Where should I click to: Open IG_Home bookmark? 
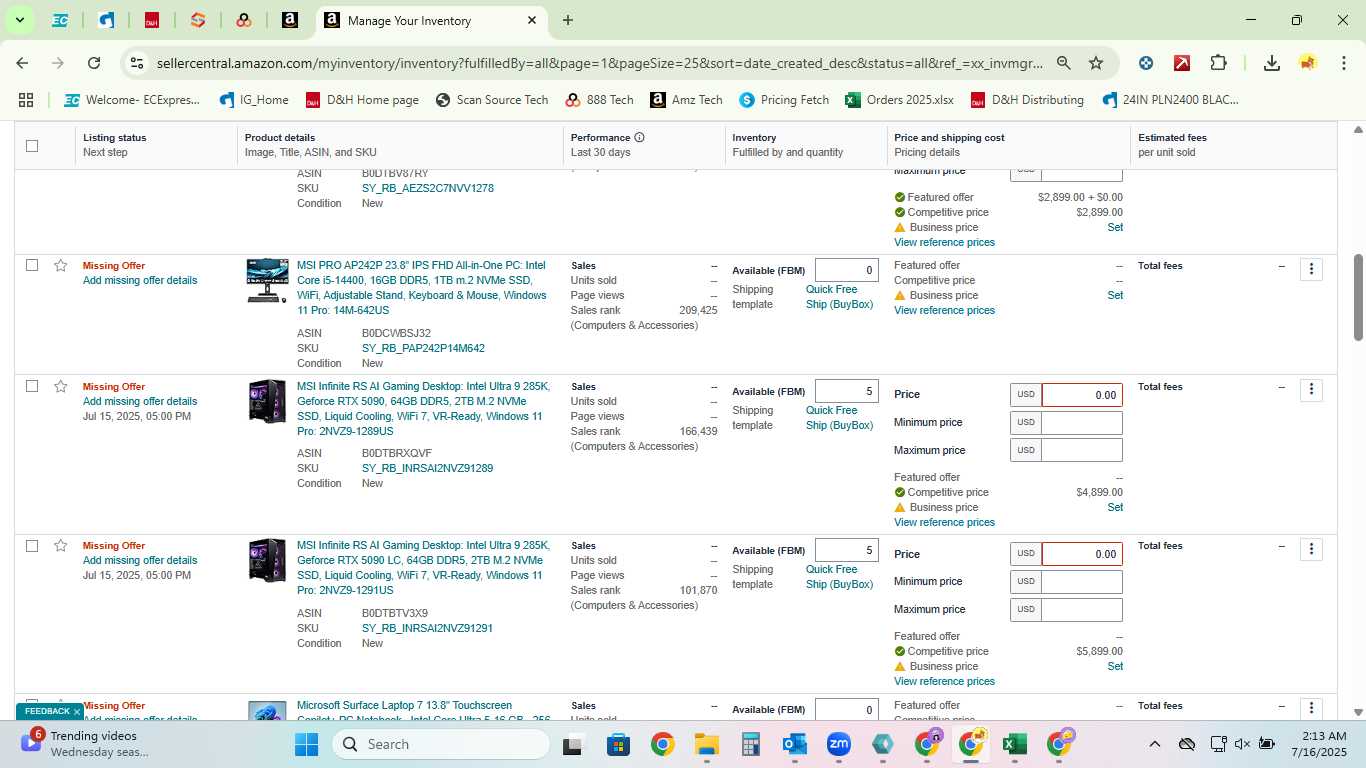(x=254, y=100)
